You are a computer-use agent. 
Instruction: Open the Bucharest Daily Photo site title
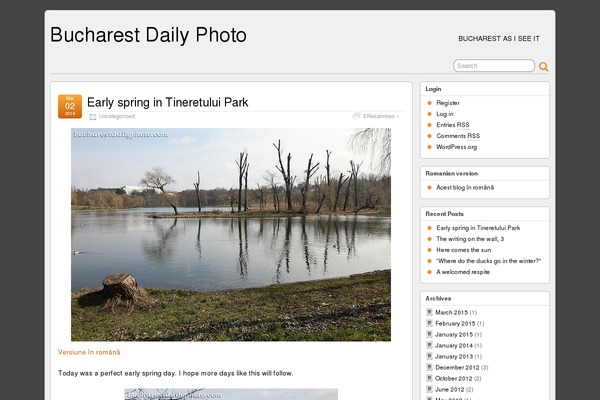click(148, 35)
